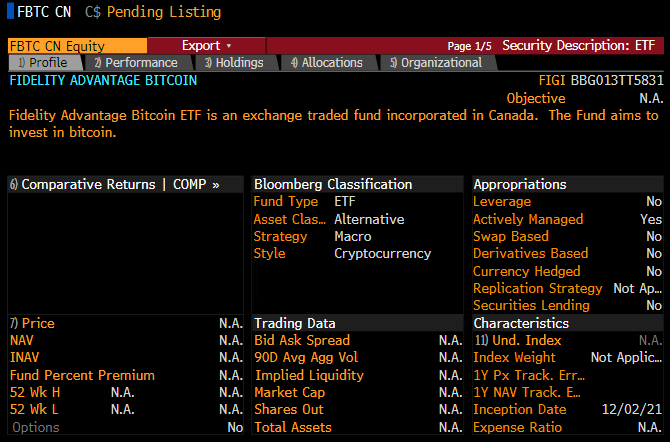Click the FBTC CN ticker header
The image size is (670, 442).
[44, 12]
